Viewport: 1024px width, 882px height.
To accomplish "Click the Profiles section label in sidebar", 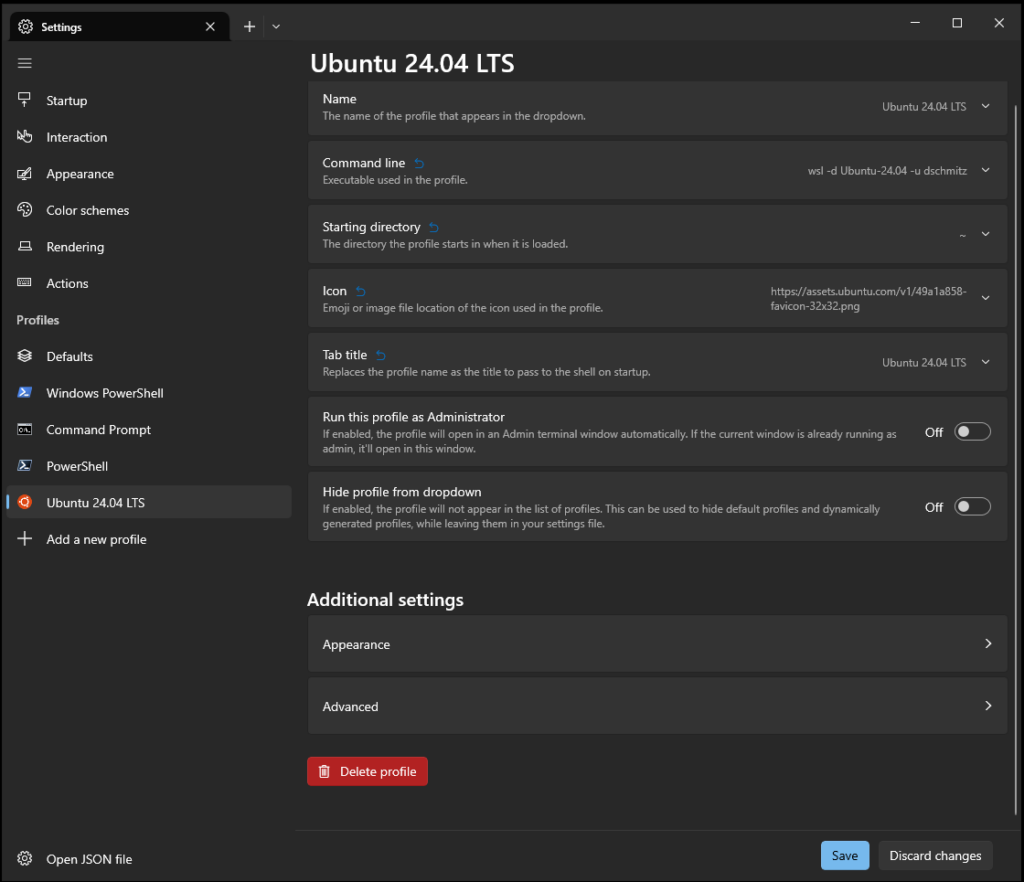I will (38, 320).
